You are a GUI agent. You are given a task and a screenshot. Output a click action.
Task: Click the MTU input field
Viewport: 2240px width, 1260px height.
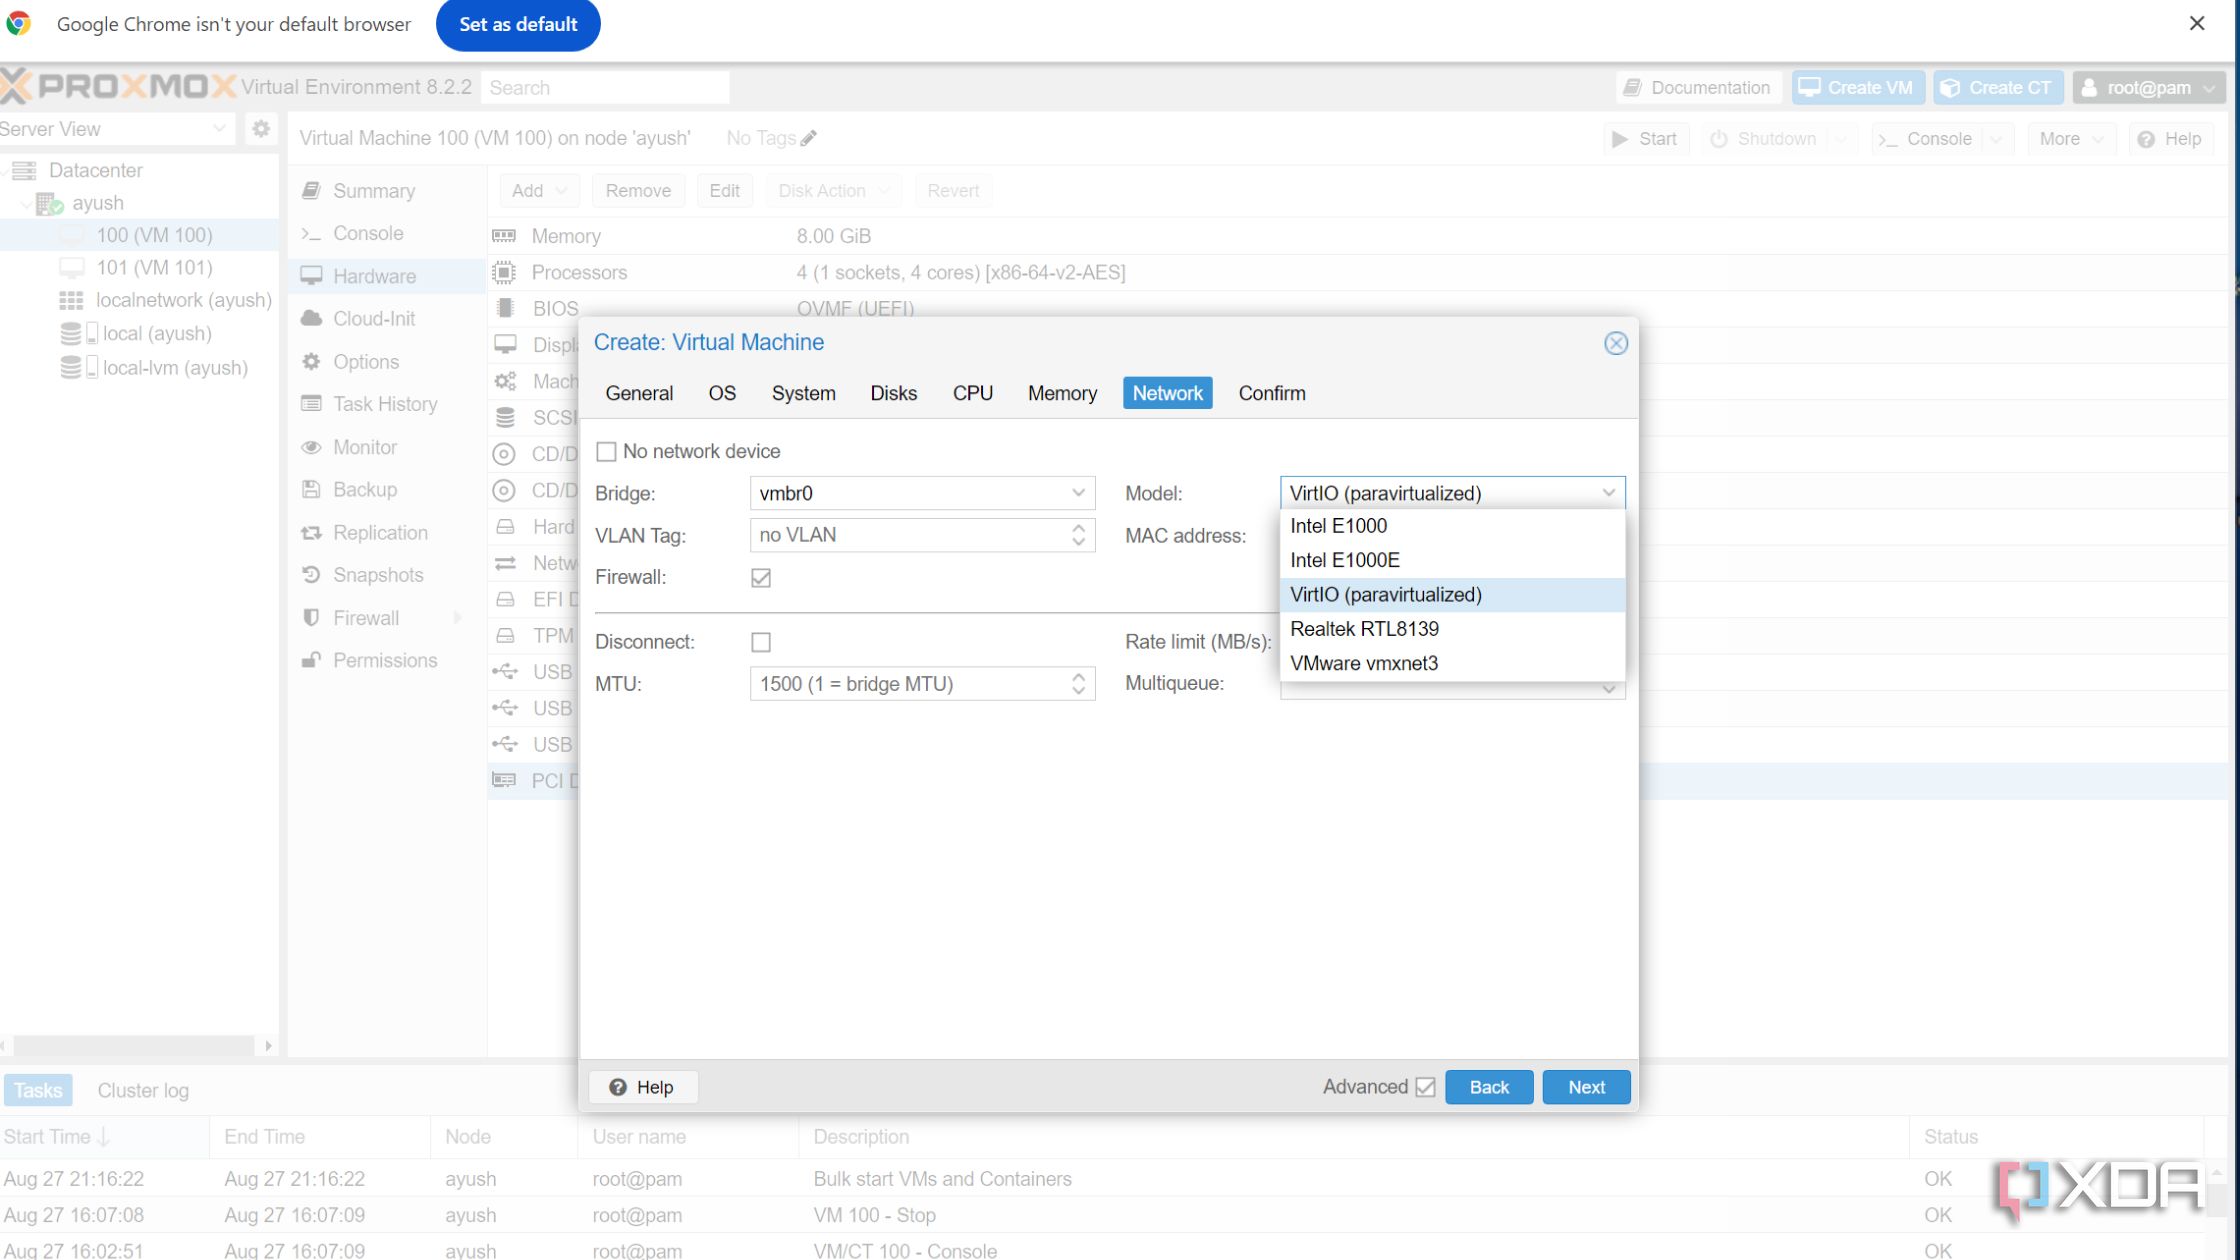tap(908, 684)
